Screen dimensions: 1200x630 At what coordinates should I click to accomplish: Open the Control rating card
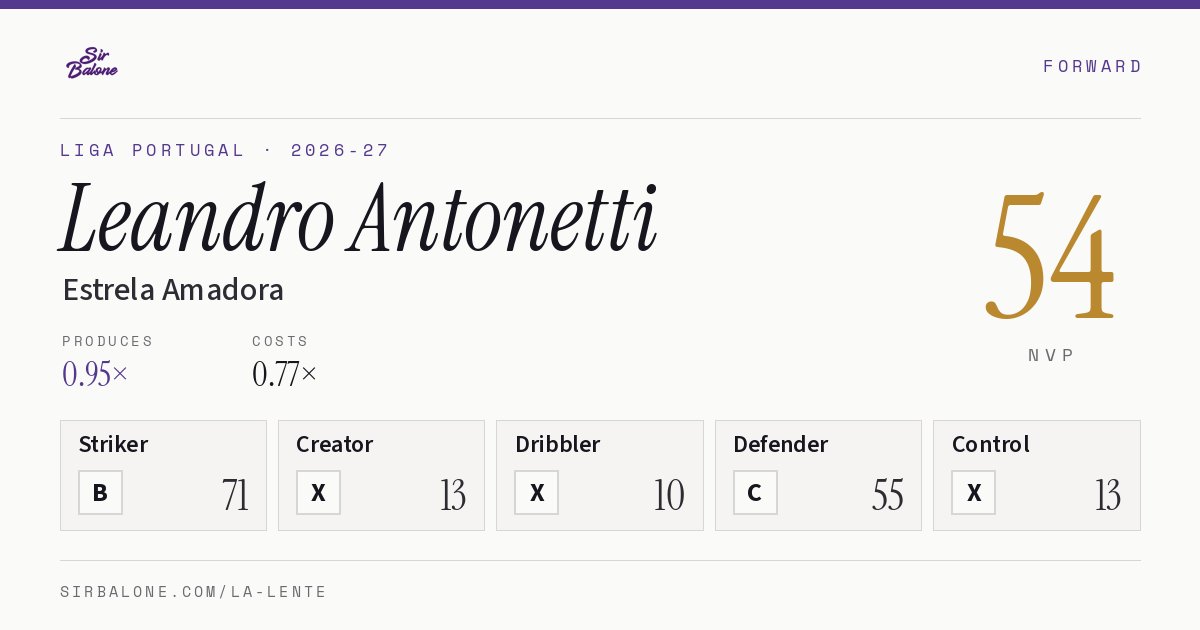(x=1037, y=475)
